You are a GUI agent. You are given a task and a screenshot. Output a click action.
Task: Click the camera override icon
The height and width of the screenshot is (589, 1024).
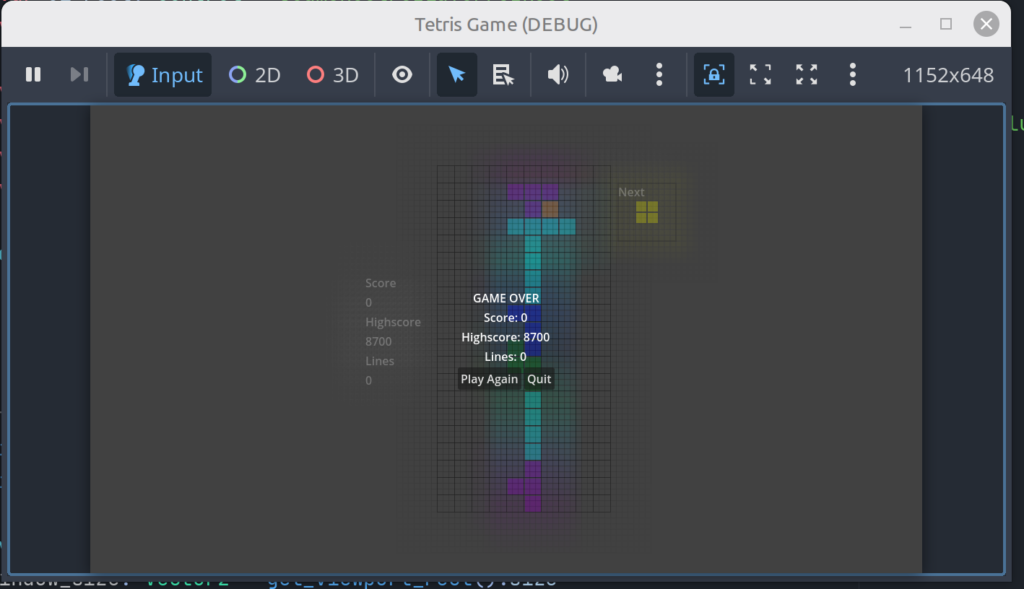(x=612, y=75)
